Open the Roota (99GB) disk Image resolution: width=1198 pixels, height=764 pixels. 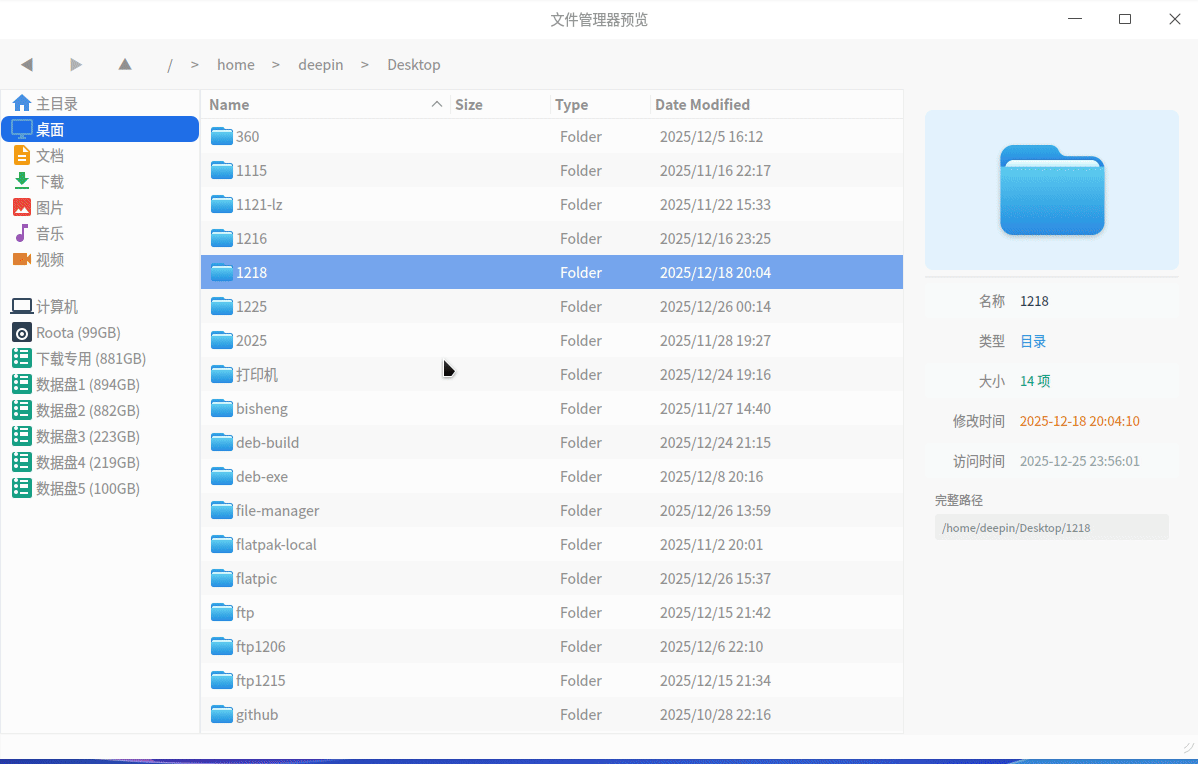click(100, 333)
